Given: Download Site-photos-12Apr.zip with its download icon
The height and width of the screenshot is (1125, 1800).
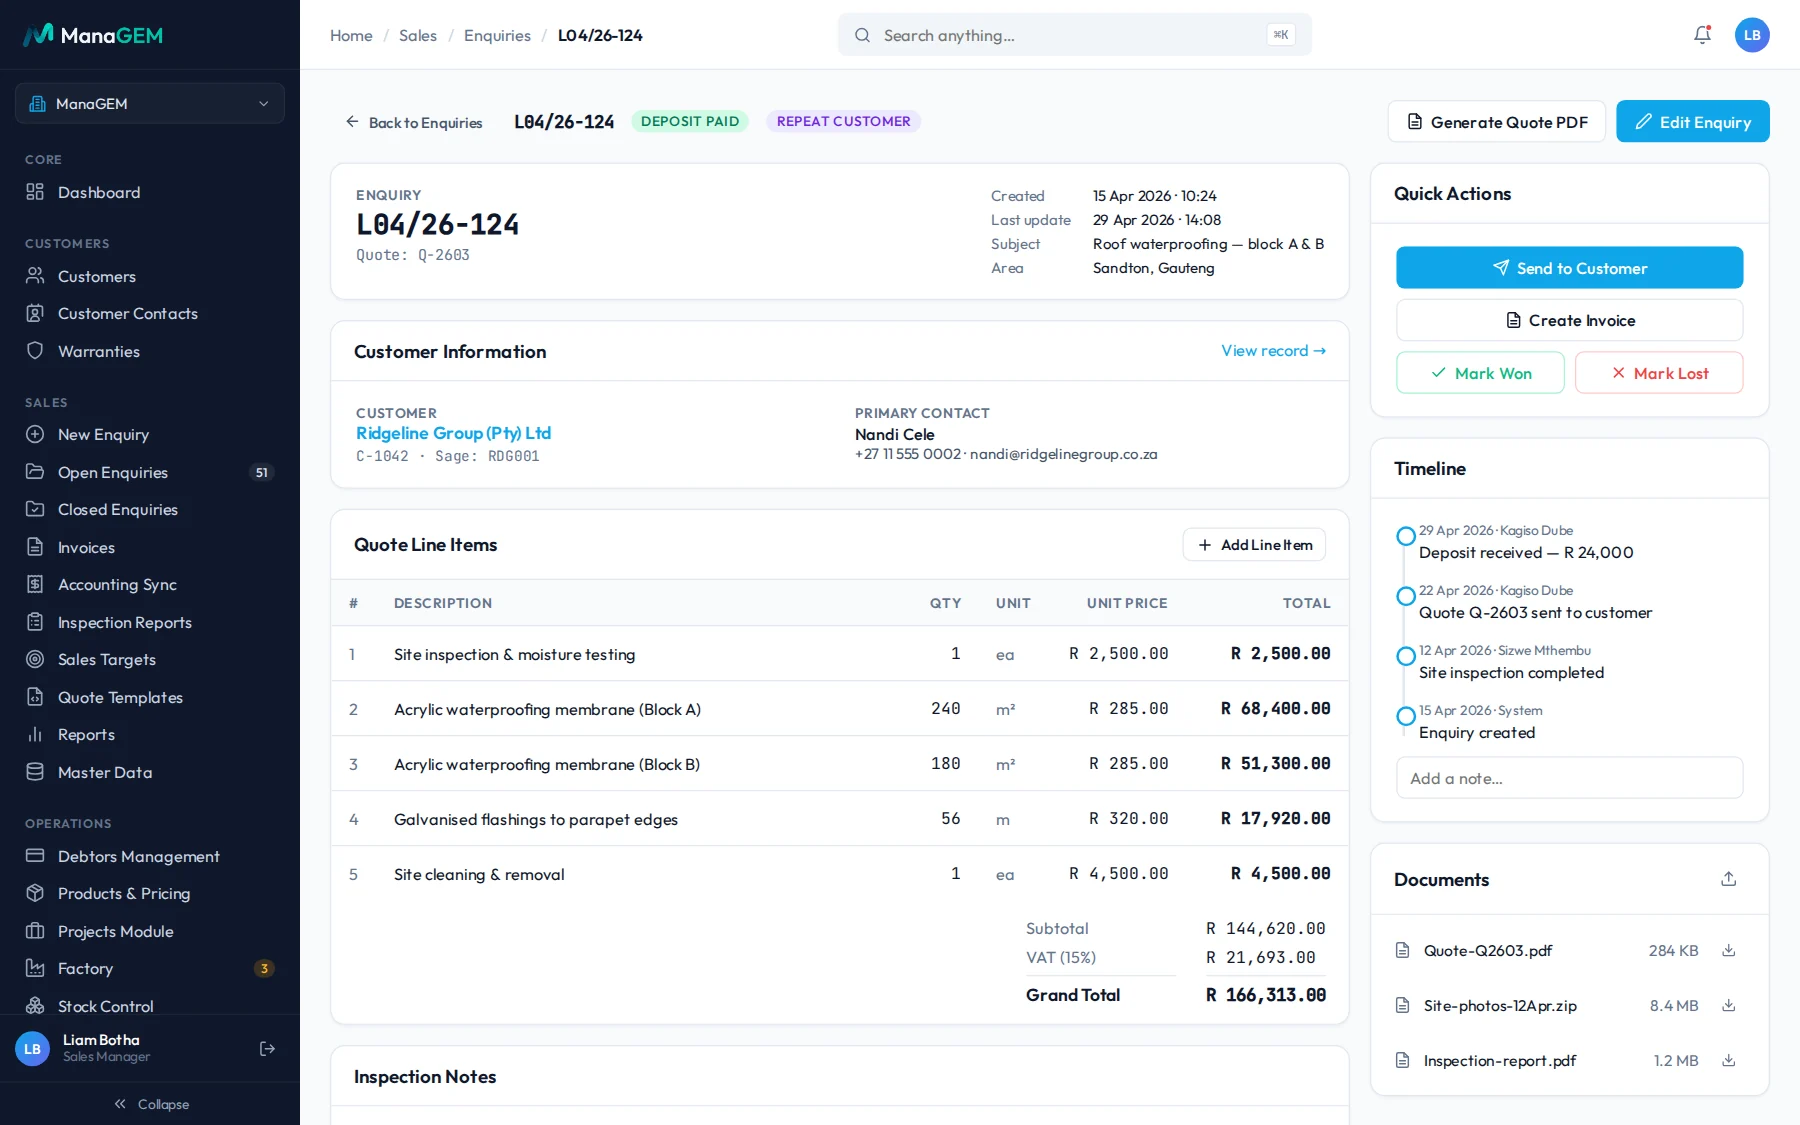Looking at the screenshot, I should tap(1729, 1005).
